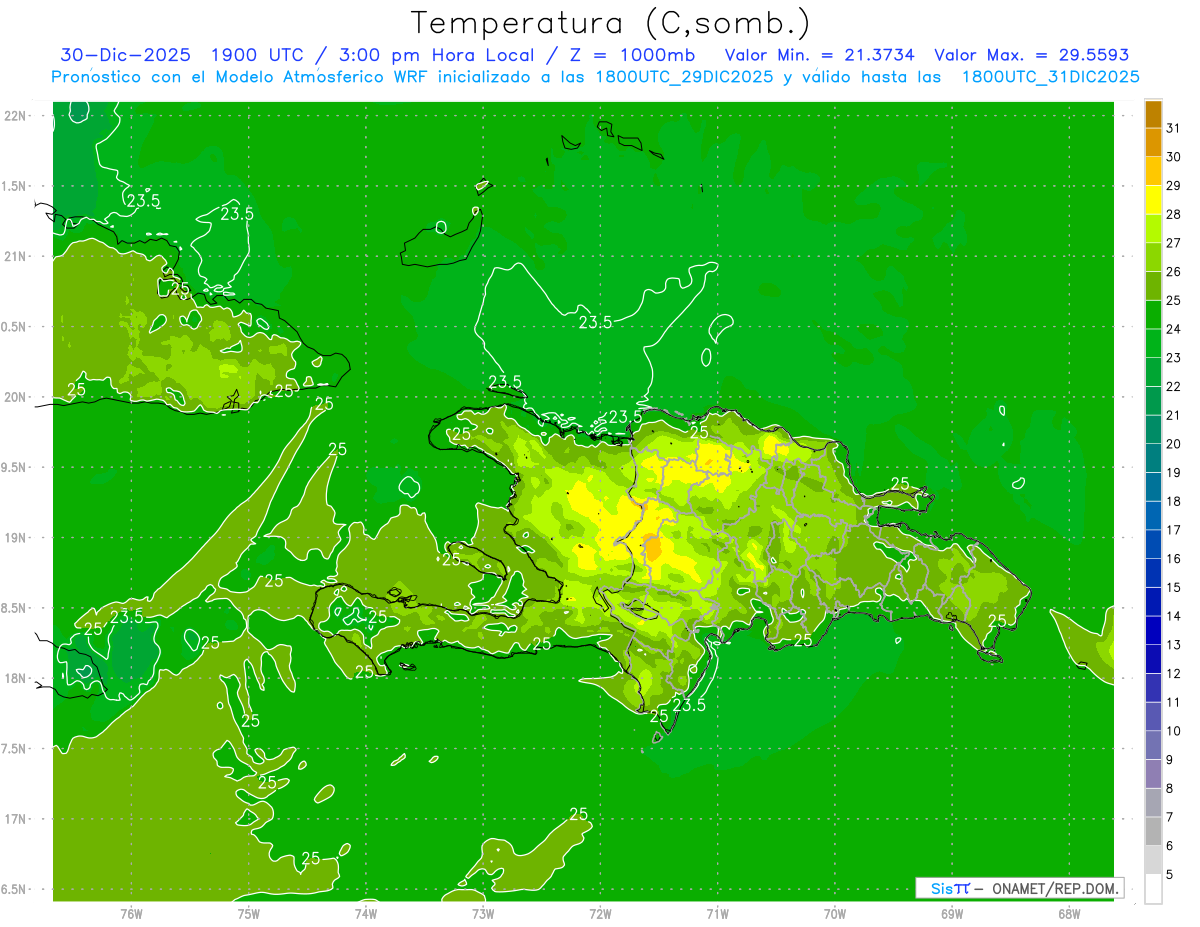Select the date text "30-Dic-2025"
The image size is (1200, 927).
(126, 55)
